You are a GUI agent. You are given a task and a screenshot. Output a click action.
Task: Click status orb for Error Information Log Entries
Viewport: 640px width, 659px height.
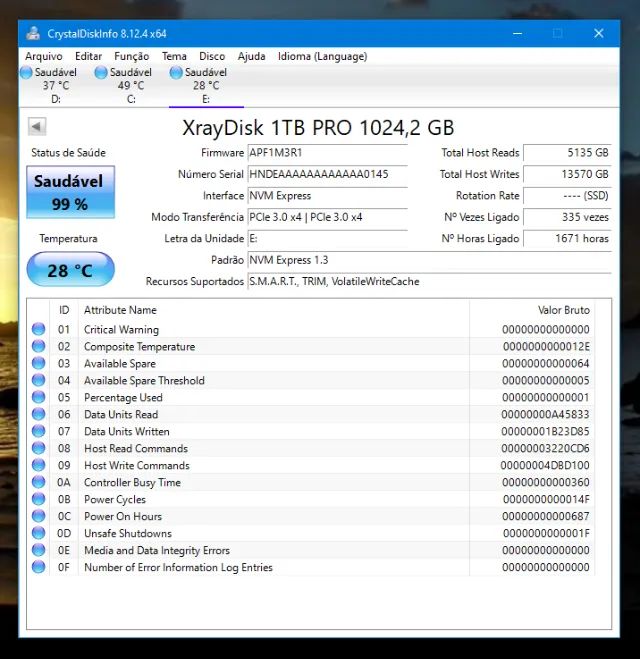(39, 567)
